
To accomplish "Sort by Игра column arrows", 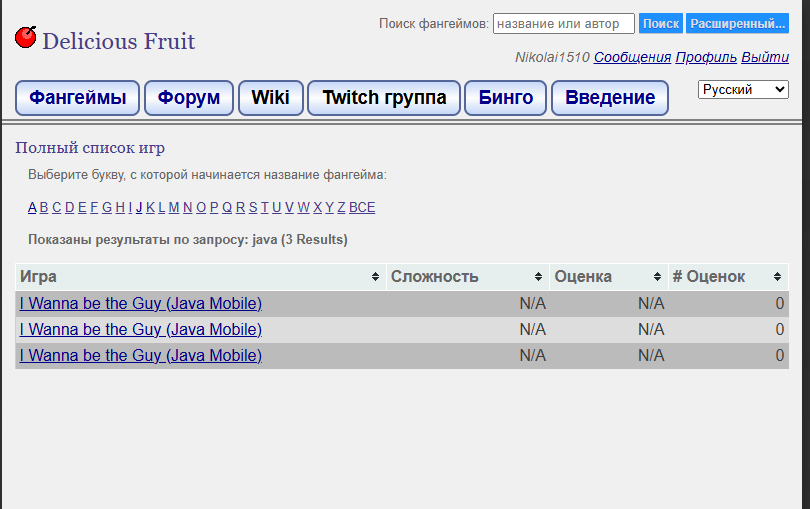I will pyautogui.click(x=376, y=277).
